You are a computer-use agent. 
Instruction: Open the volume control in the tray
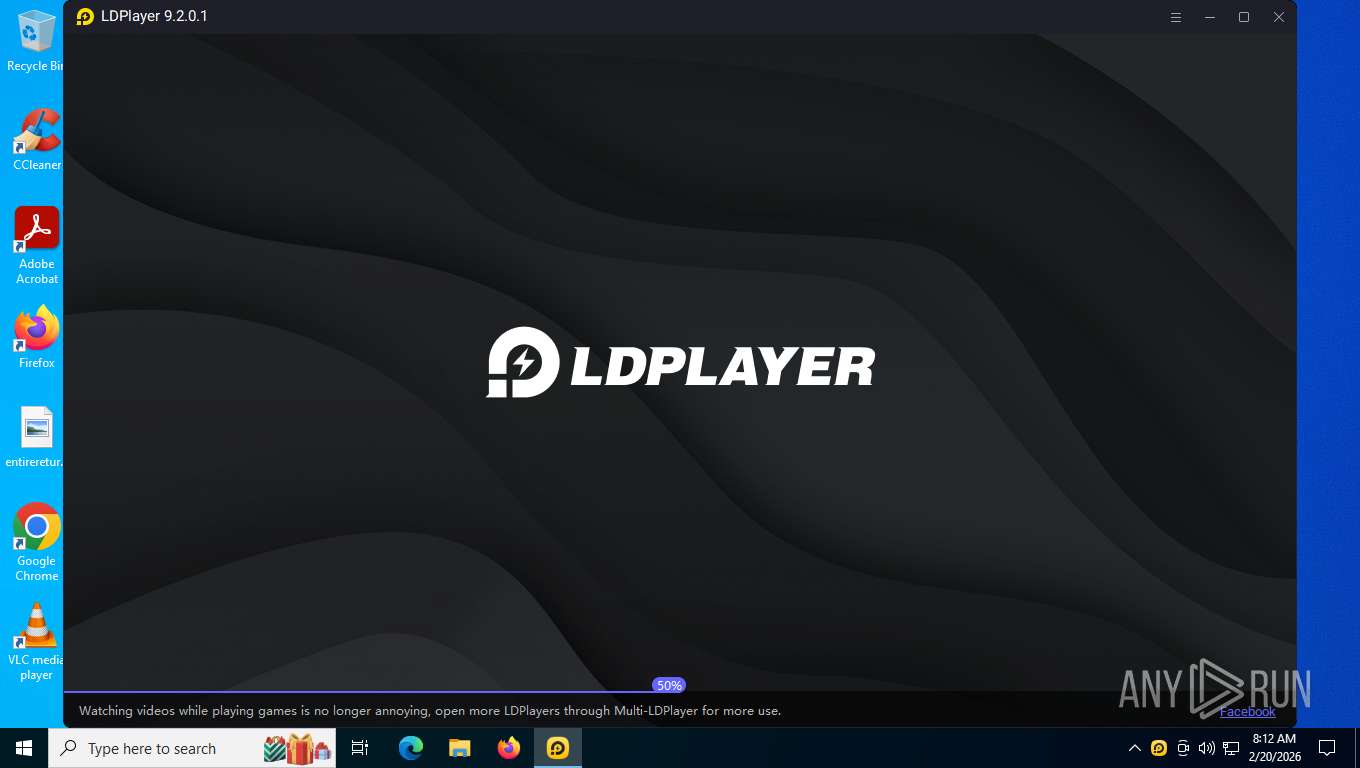tap(1207, 748)
